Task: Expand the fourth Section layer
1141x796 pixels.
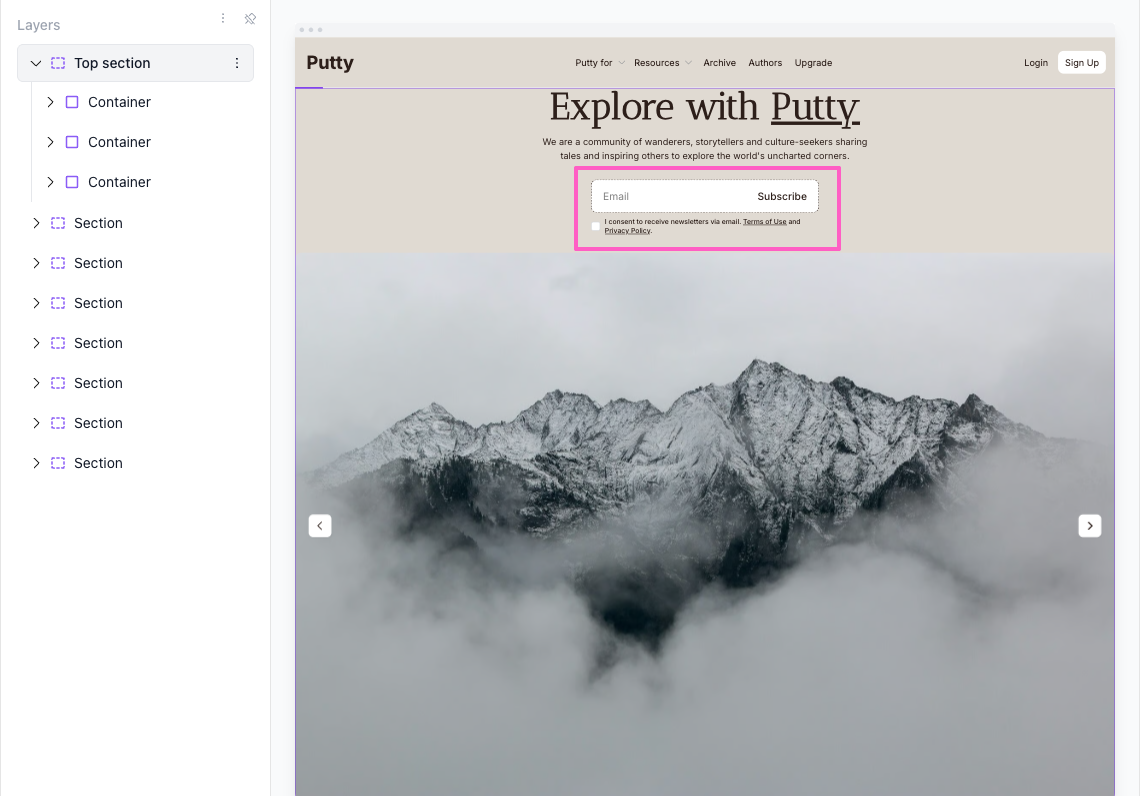Action: pos(36,343)
